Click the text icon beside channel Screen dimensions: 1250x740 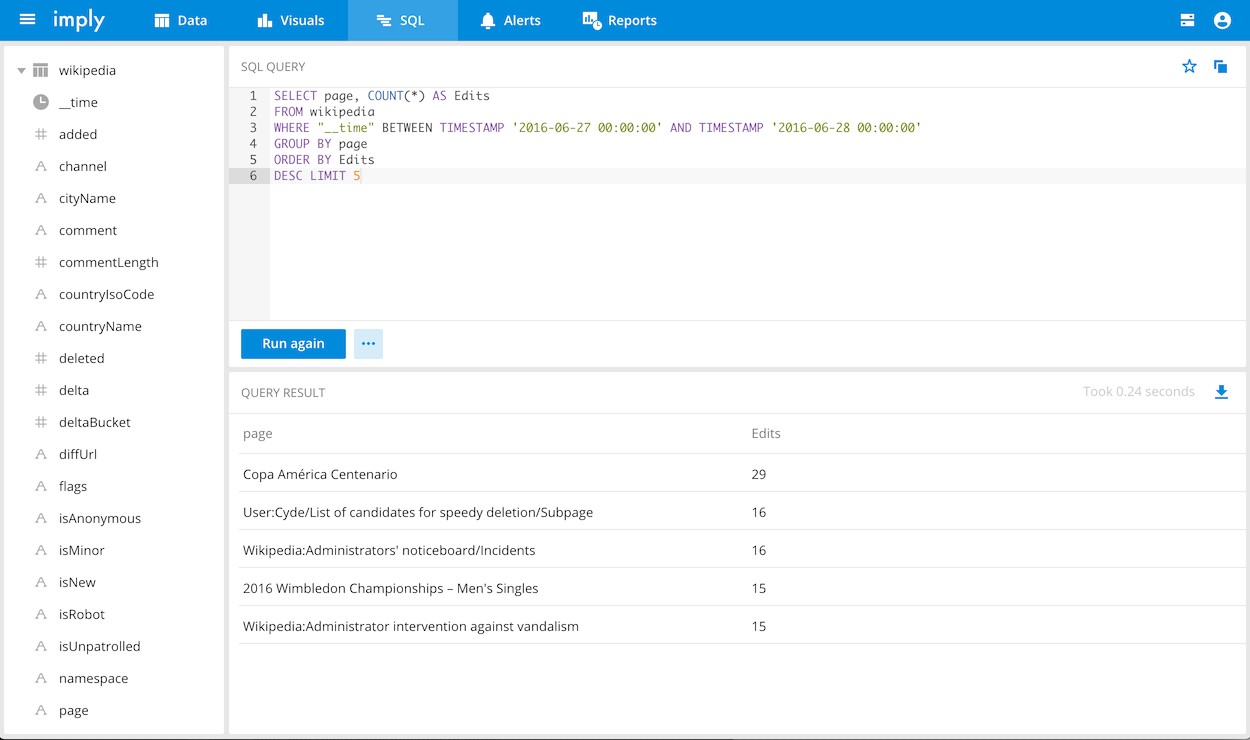[x=41, y=166]
